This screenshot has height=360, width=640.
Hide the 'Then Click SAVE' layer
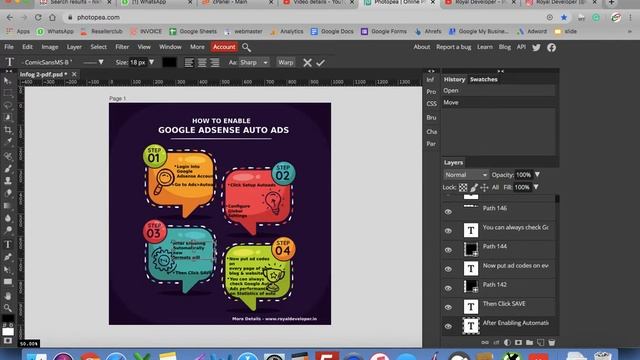[448, 307]
